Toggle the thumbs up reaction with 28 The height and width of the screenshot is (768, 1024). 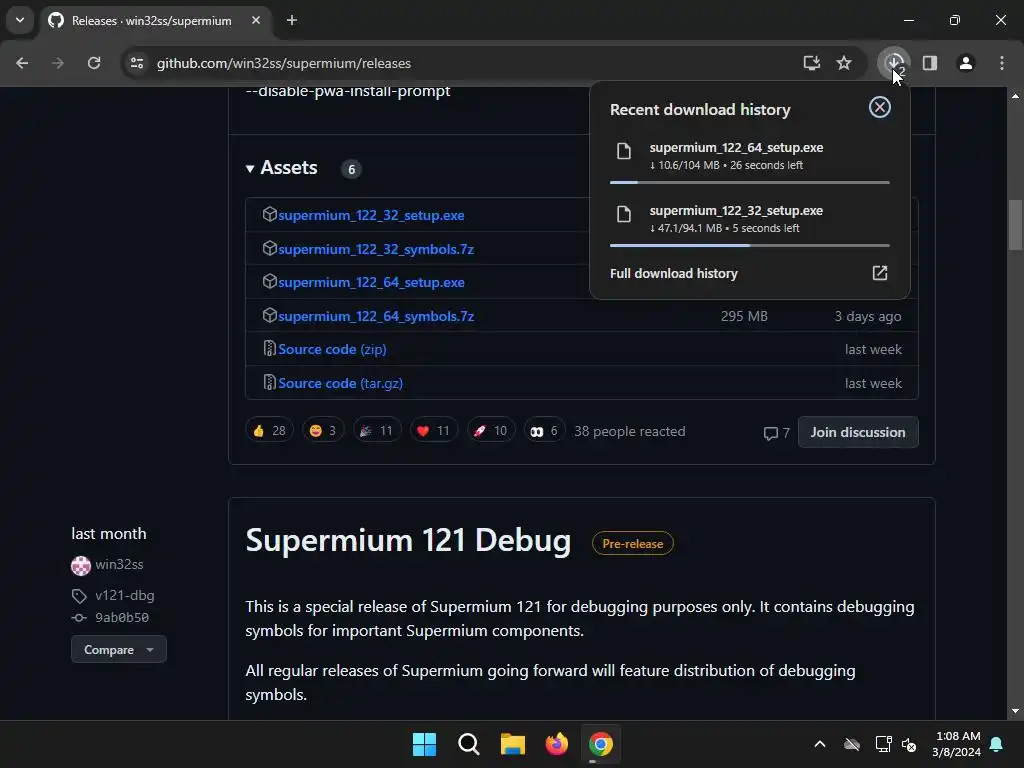tap(269, 430)
